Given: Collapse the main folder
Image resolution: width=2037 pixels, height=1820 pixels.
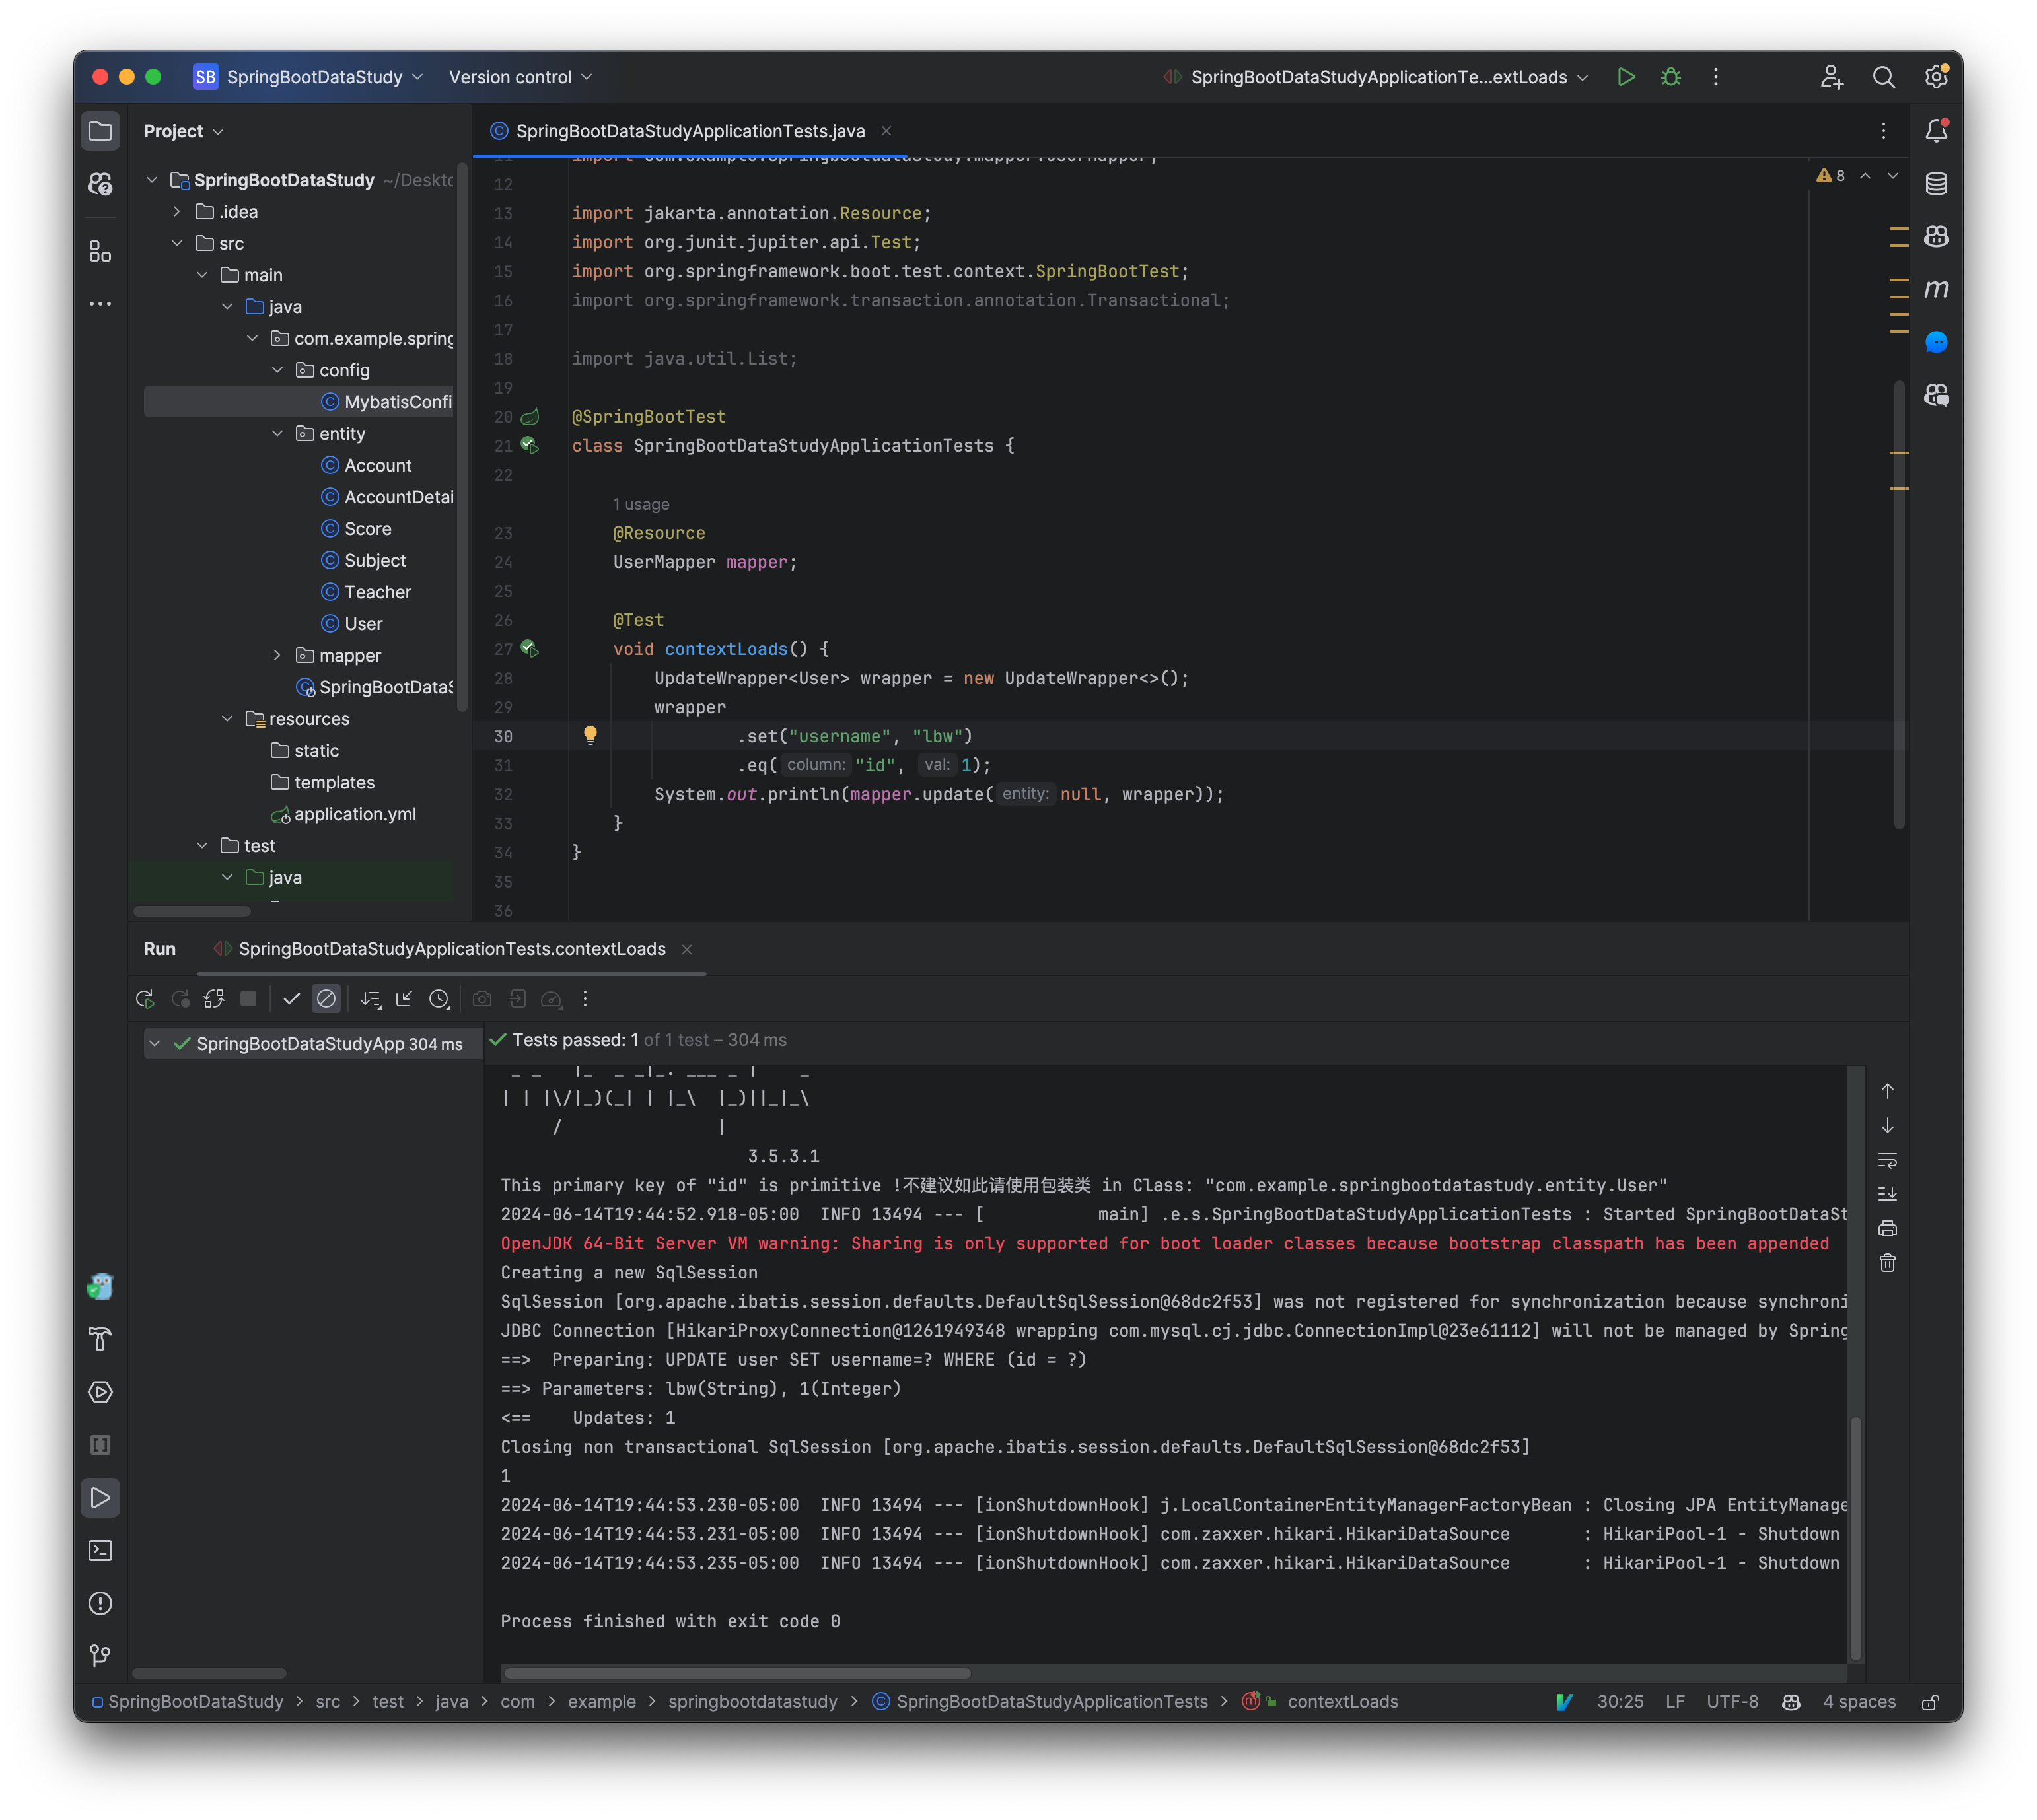Looking at the screenshot, I should [x=202, y=275].
